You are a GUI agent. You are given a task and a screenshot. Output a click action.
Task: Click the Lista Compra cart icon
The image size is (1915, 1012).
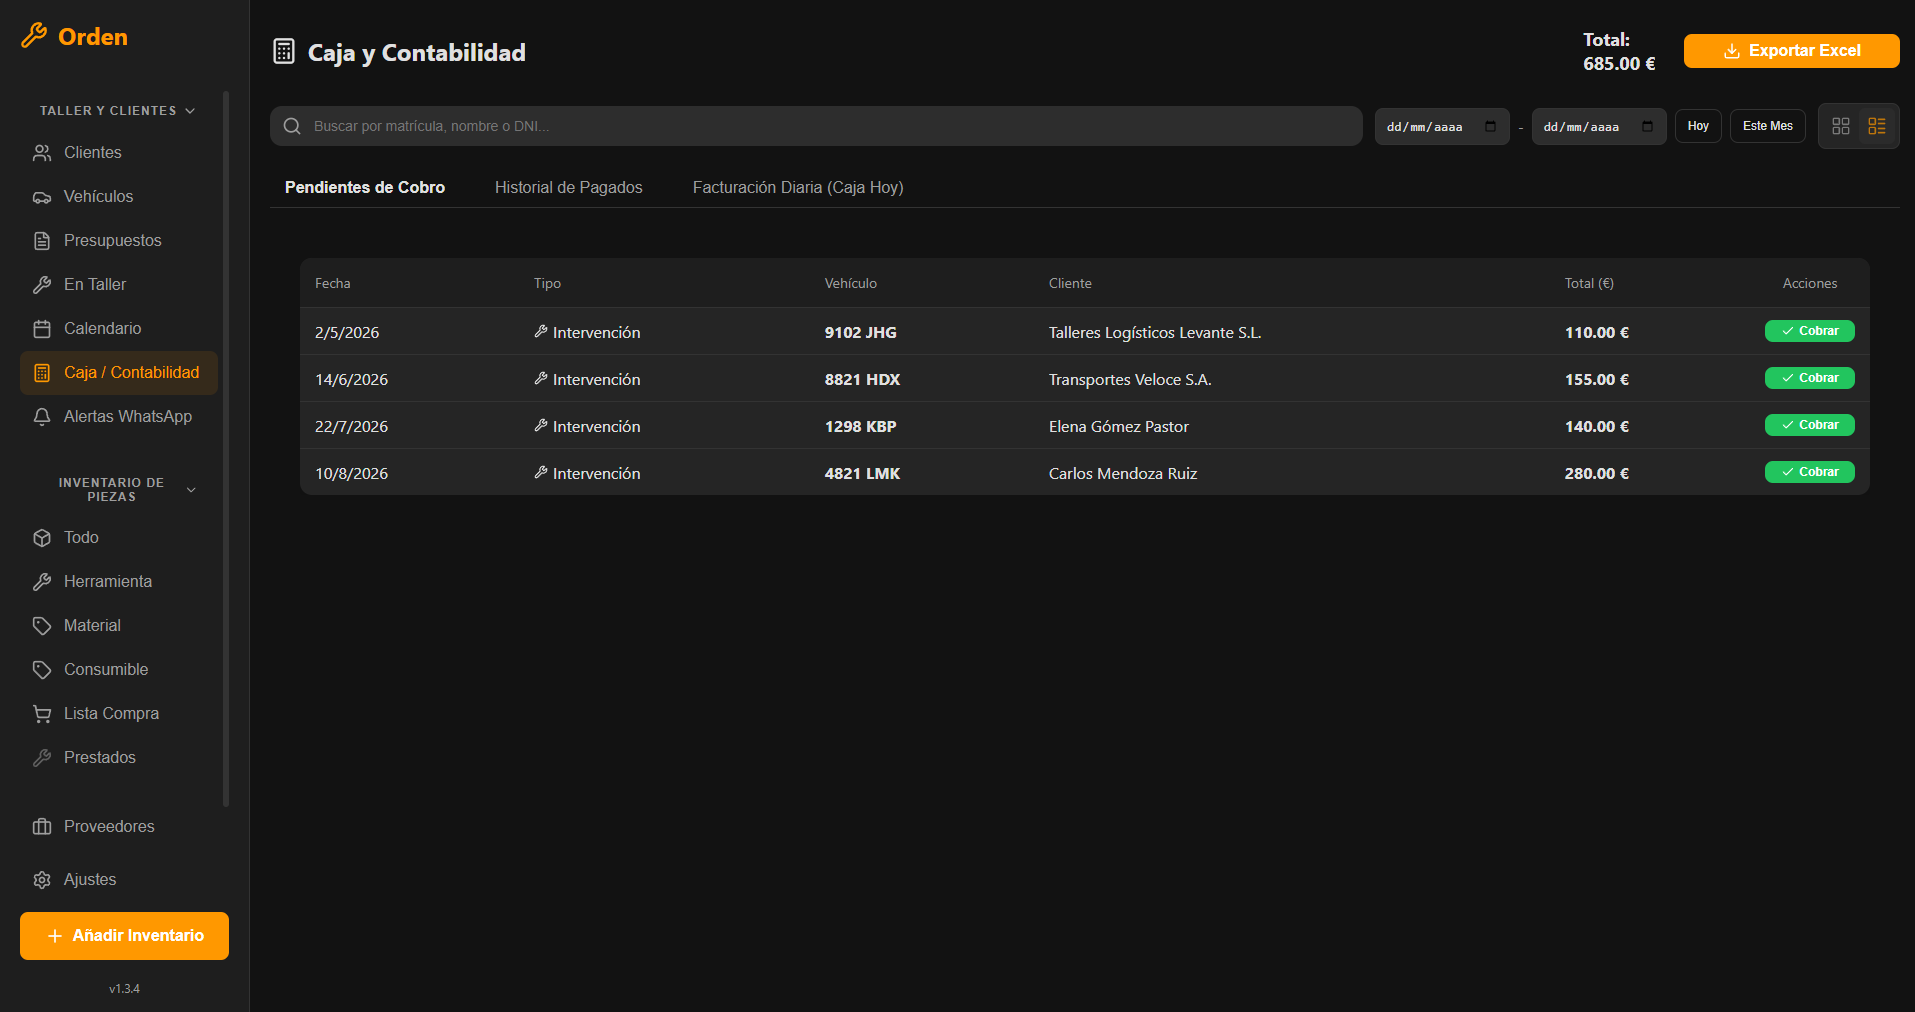42,714
